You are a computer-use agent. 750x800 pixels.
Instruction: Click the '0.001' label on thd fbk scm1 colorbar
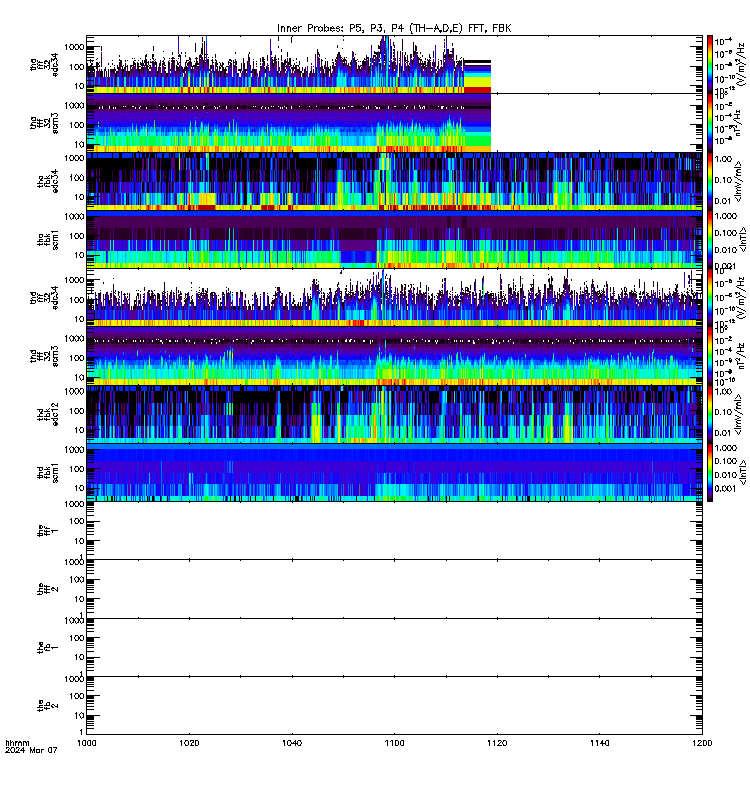725,489
